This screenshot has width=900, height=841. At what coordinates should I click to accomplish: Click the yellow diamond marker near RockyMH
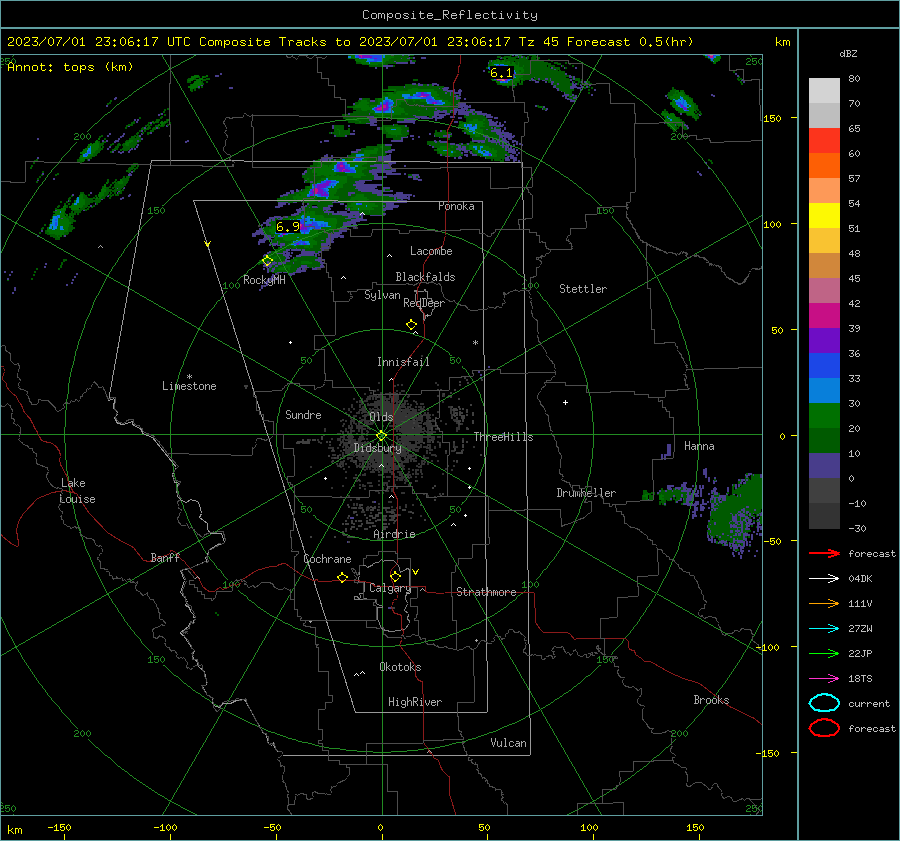pos(267,261)
